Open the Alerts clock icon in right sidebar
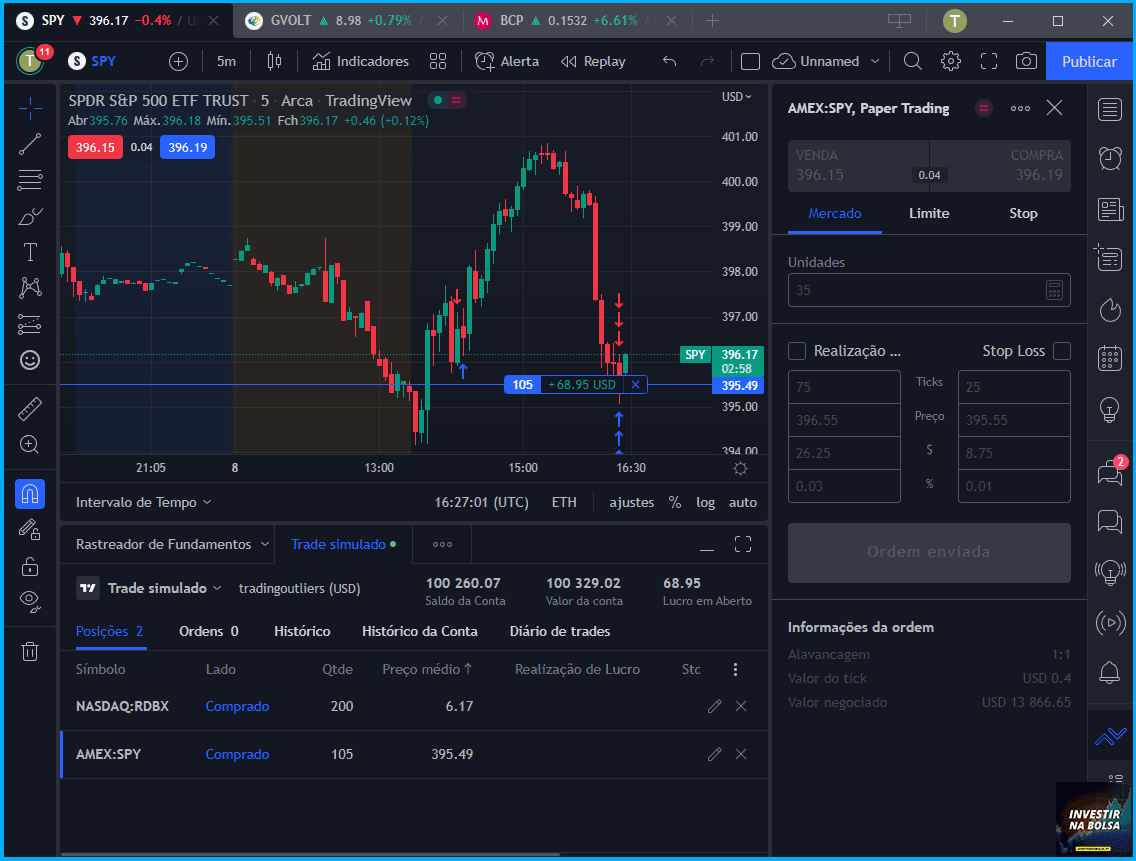 [1110, 157]
